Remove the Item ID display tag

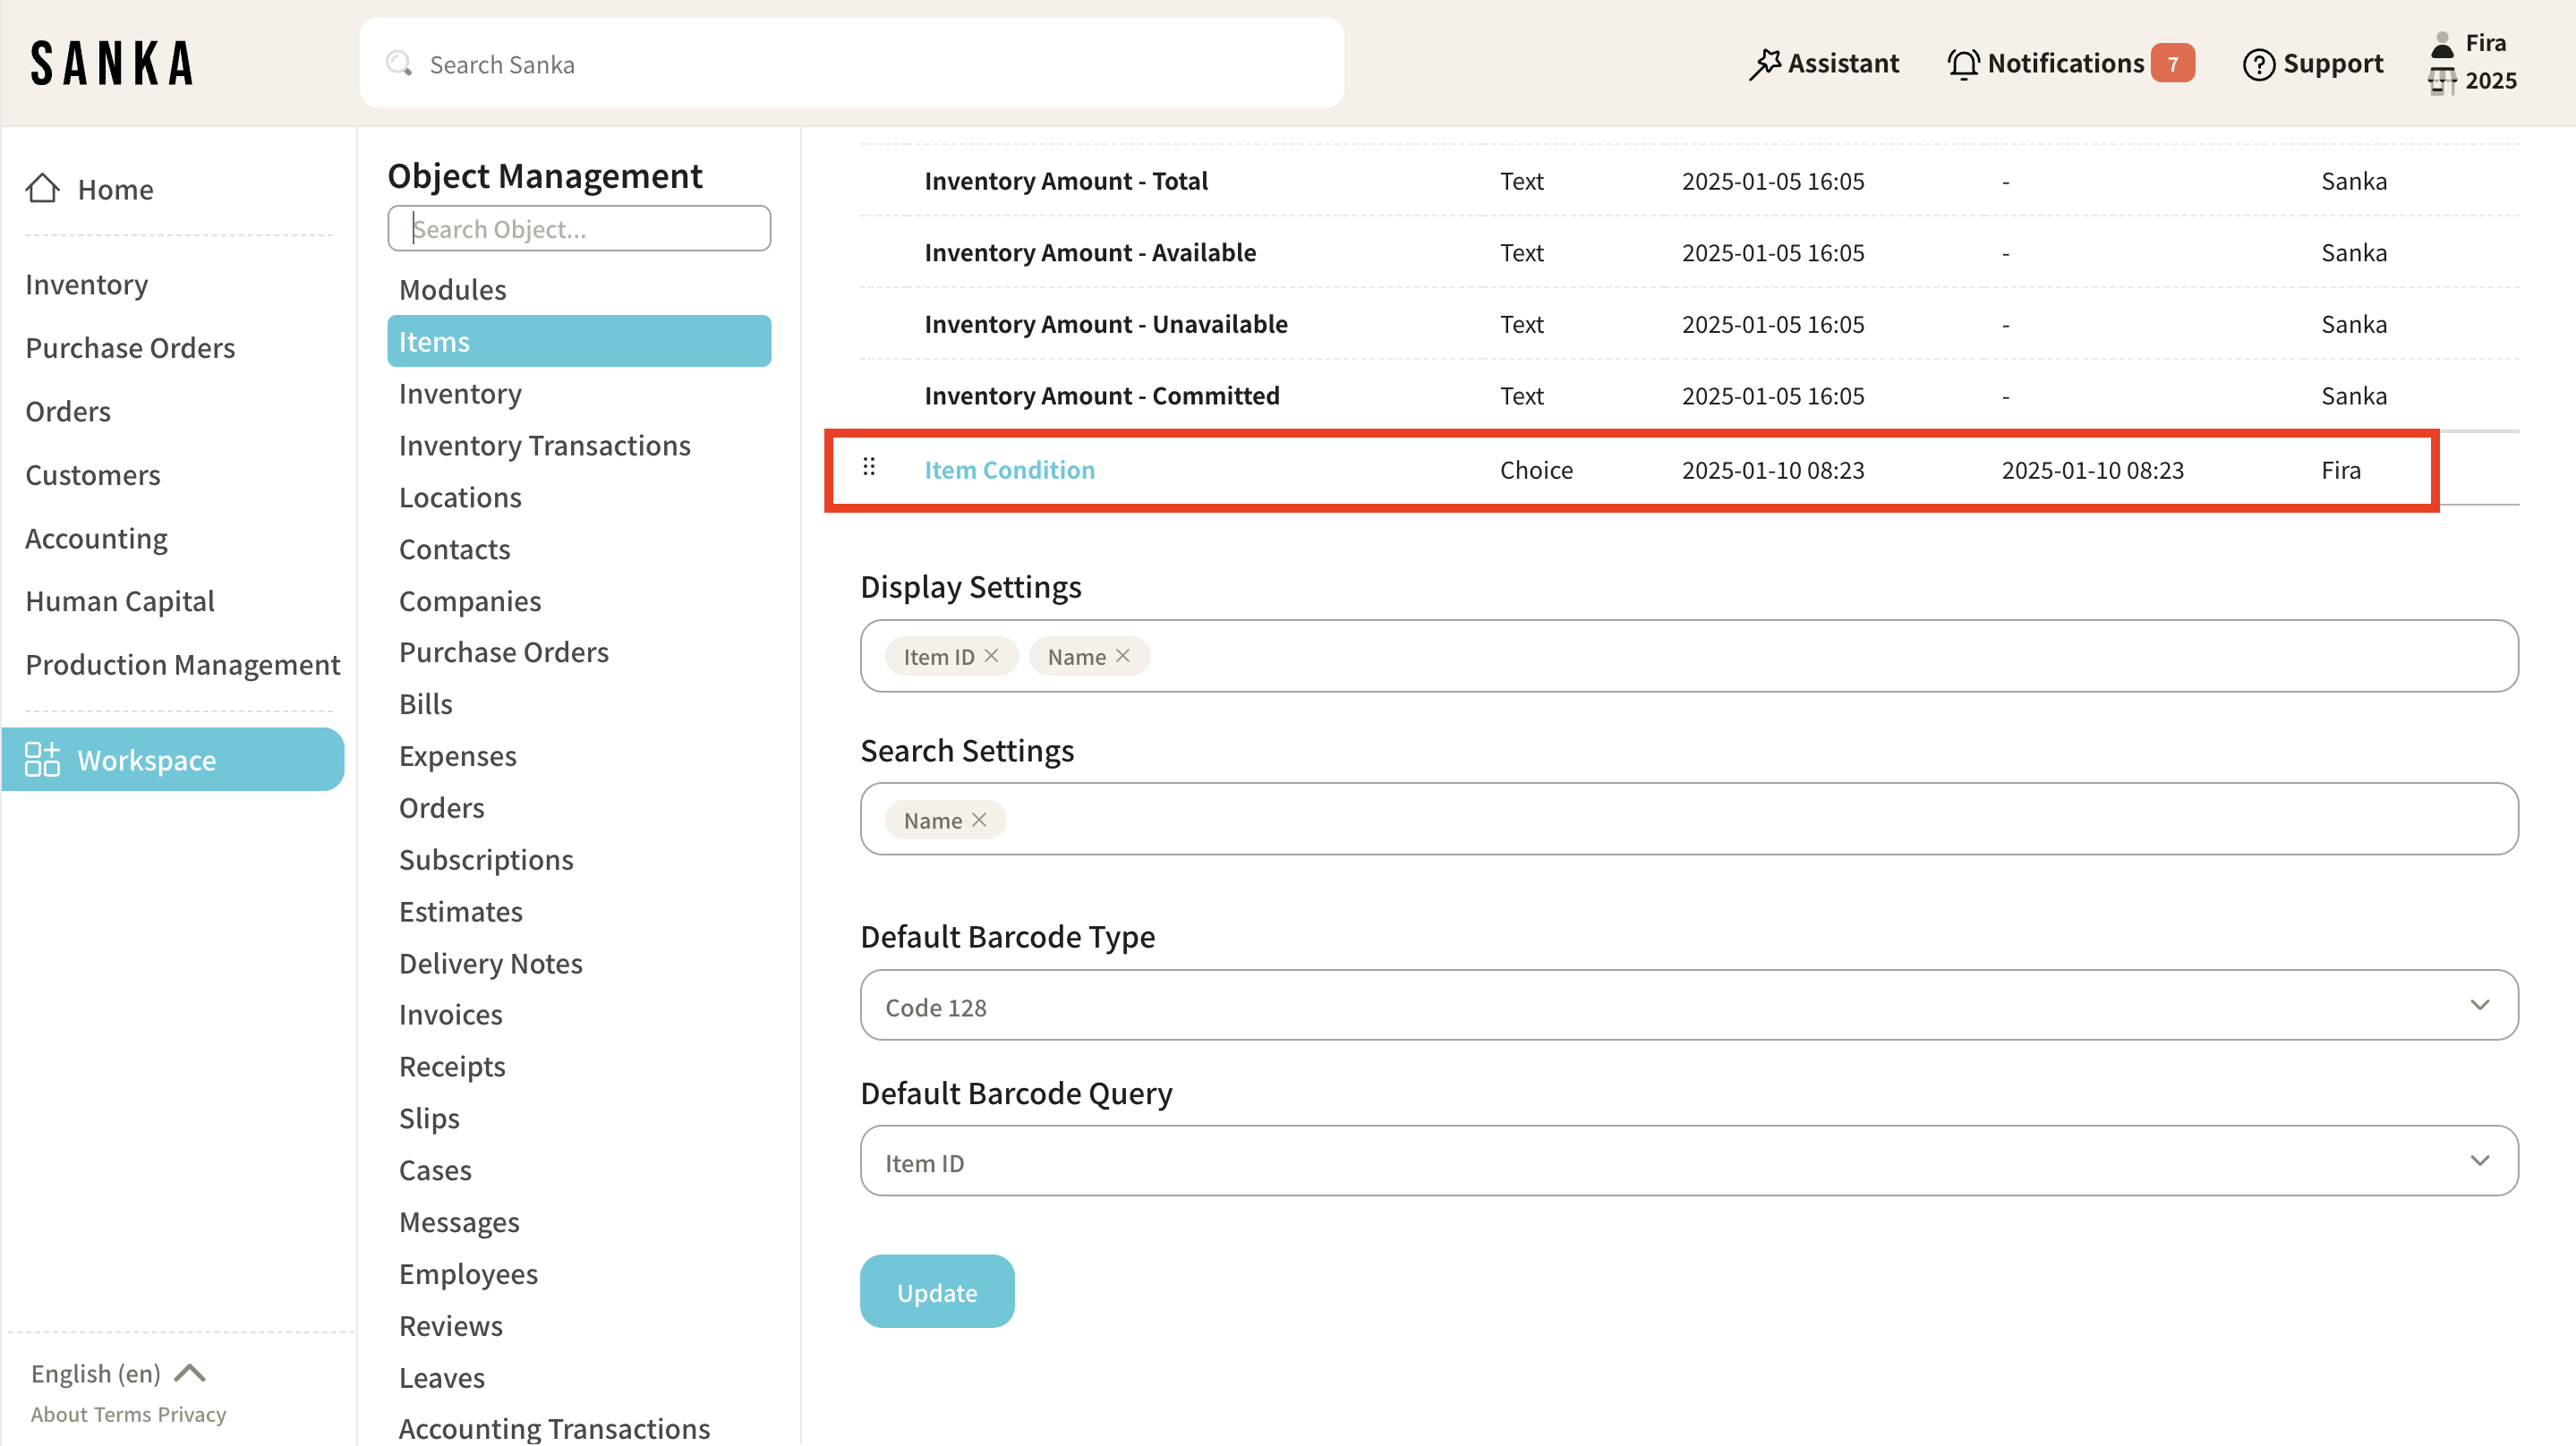click(x=992, y=655)
